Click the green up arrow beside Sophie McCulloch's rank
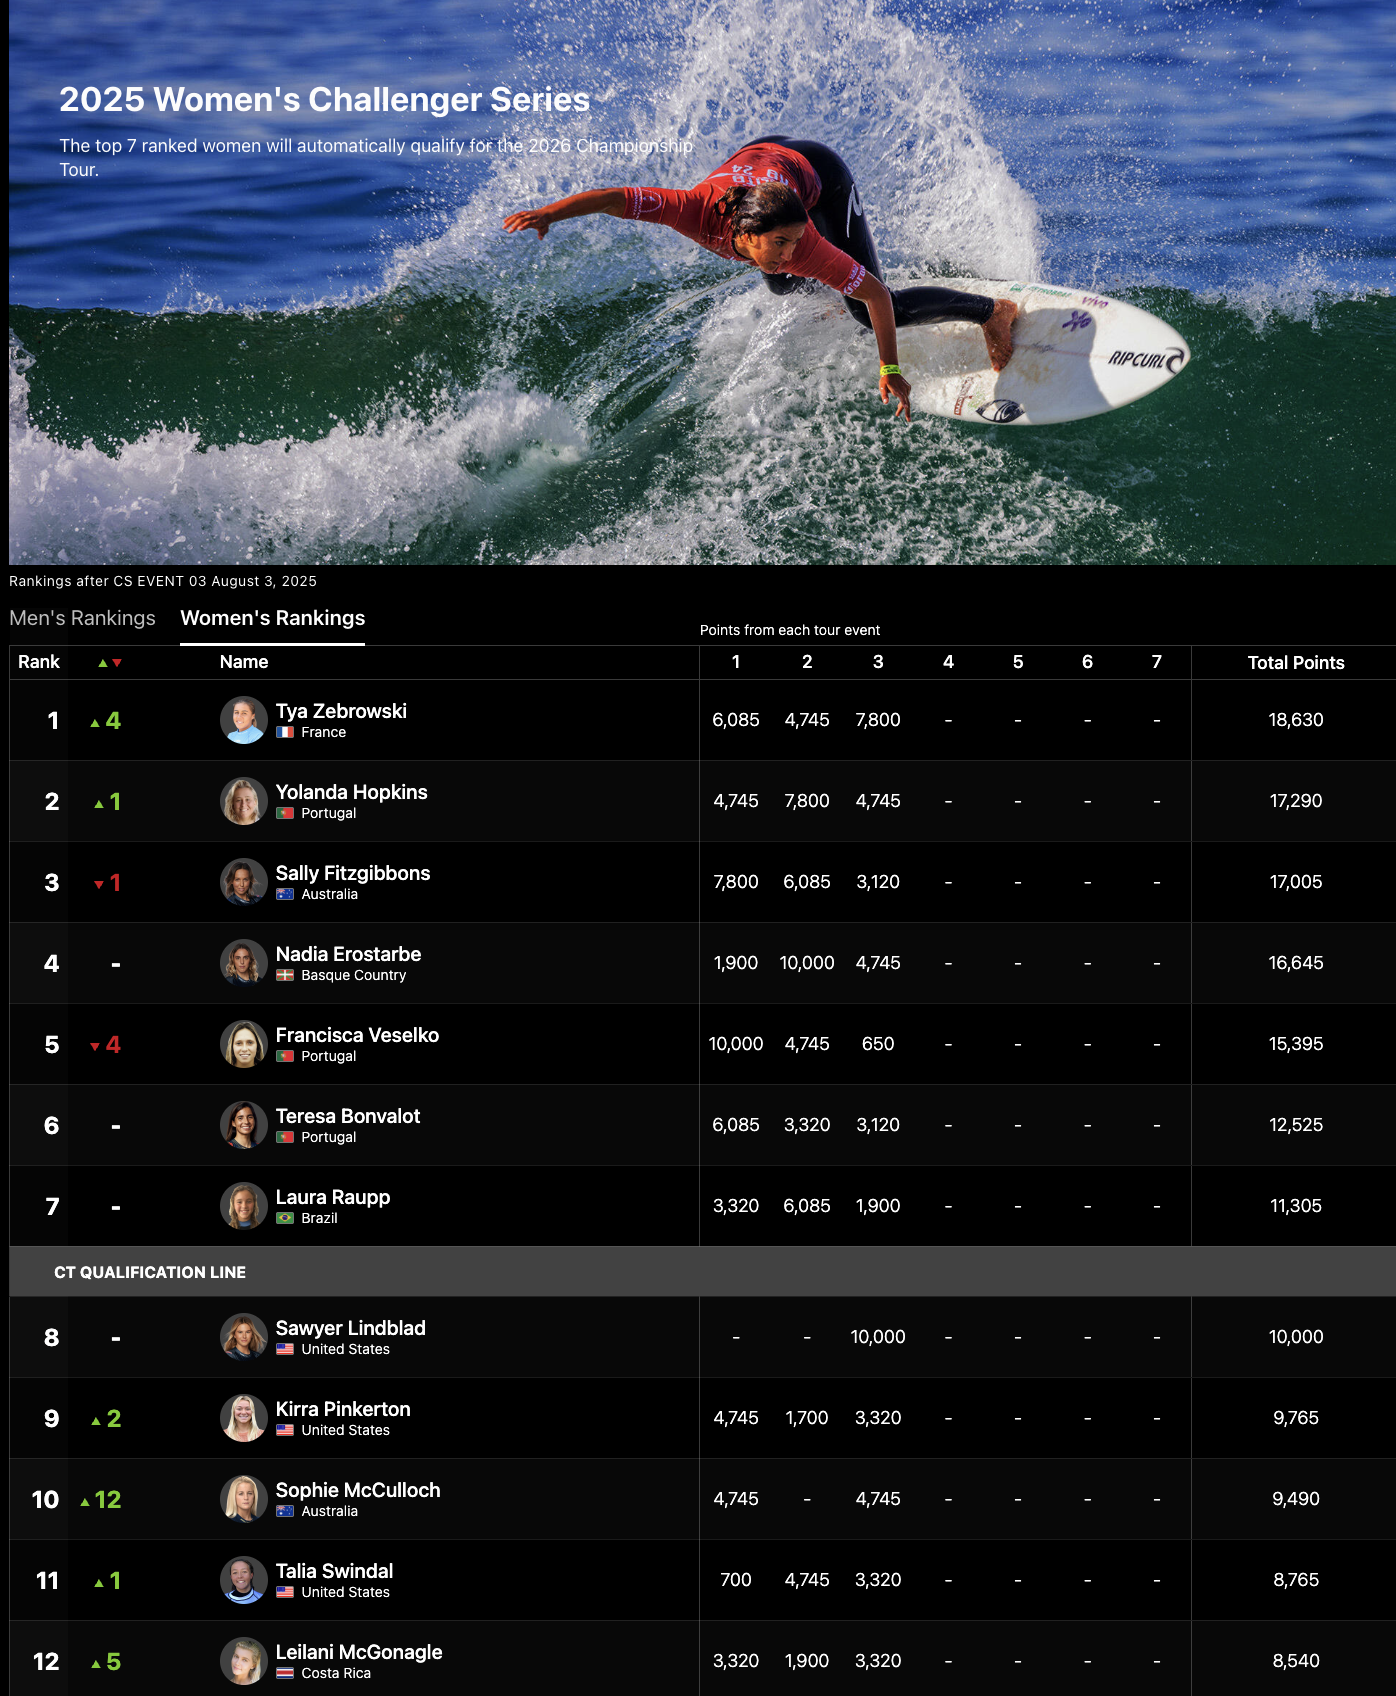 click(x=86, y=1501)
